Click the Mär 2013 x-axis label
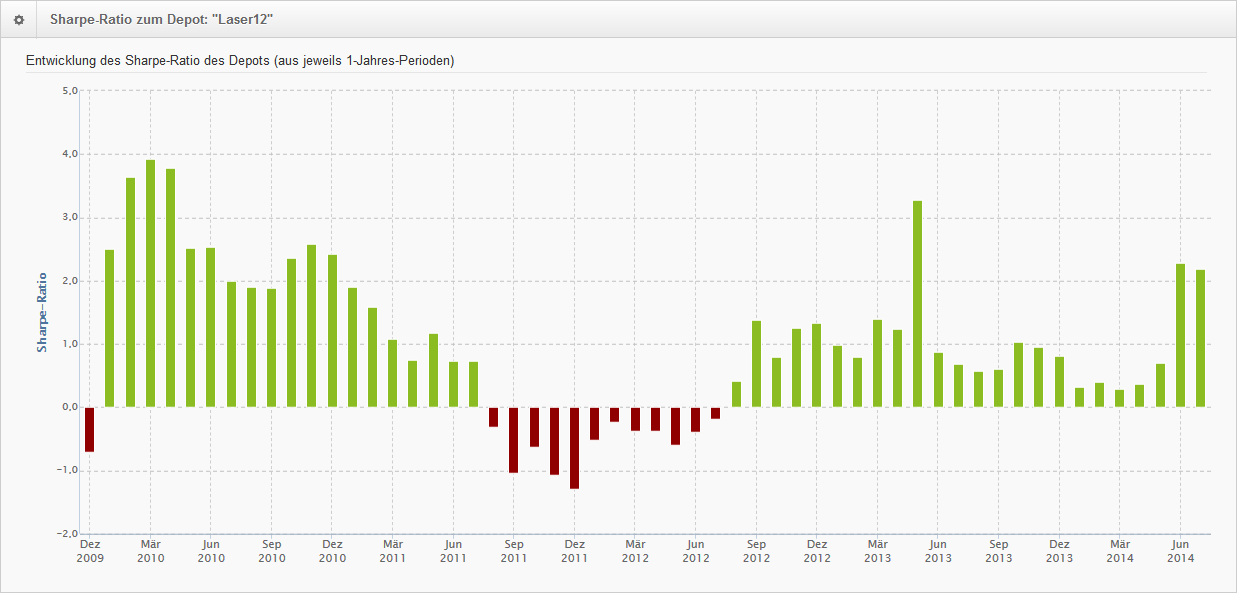Screen dimensions: 1237x593 (877, 551)
